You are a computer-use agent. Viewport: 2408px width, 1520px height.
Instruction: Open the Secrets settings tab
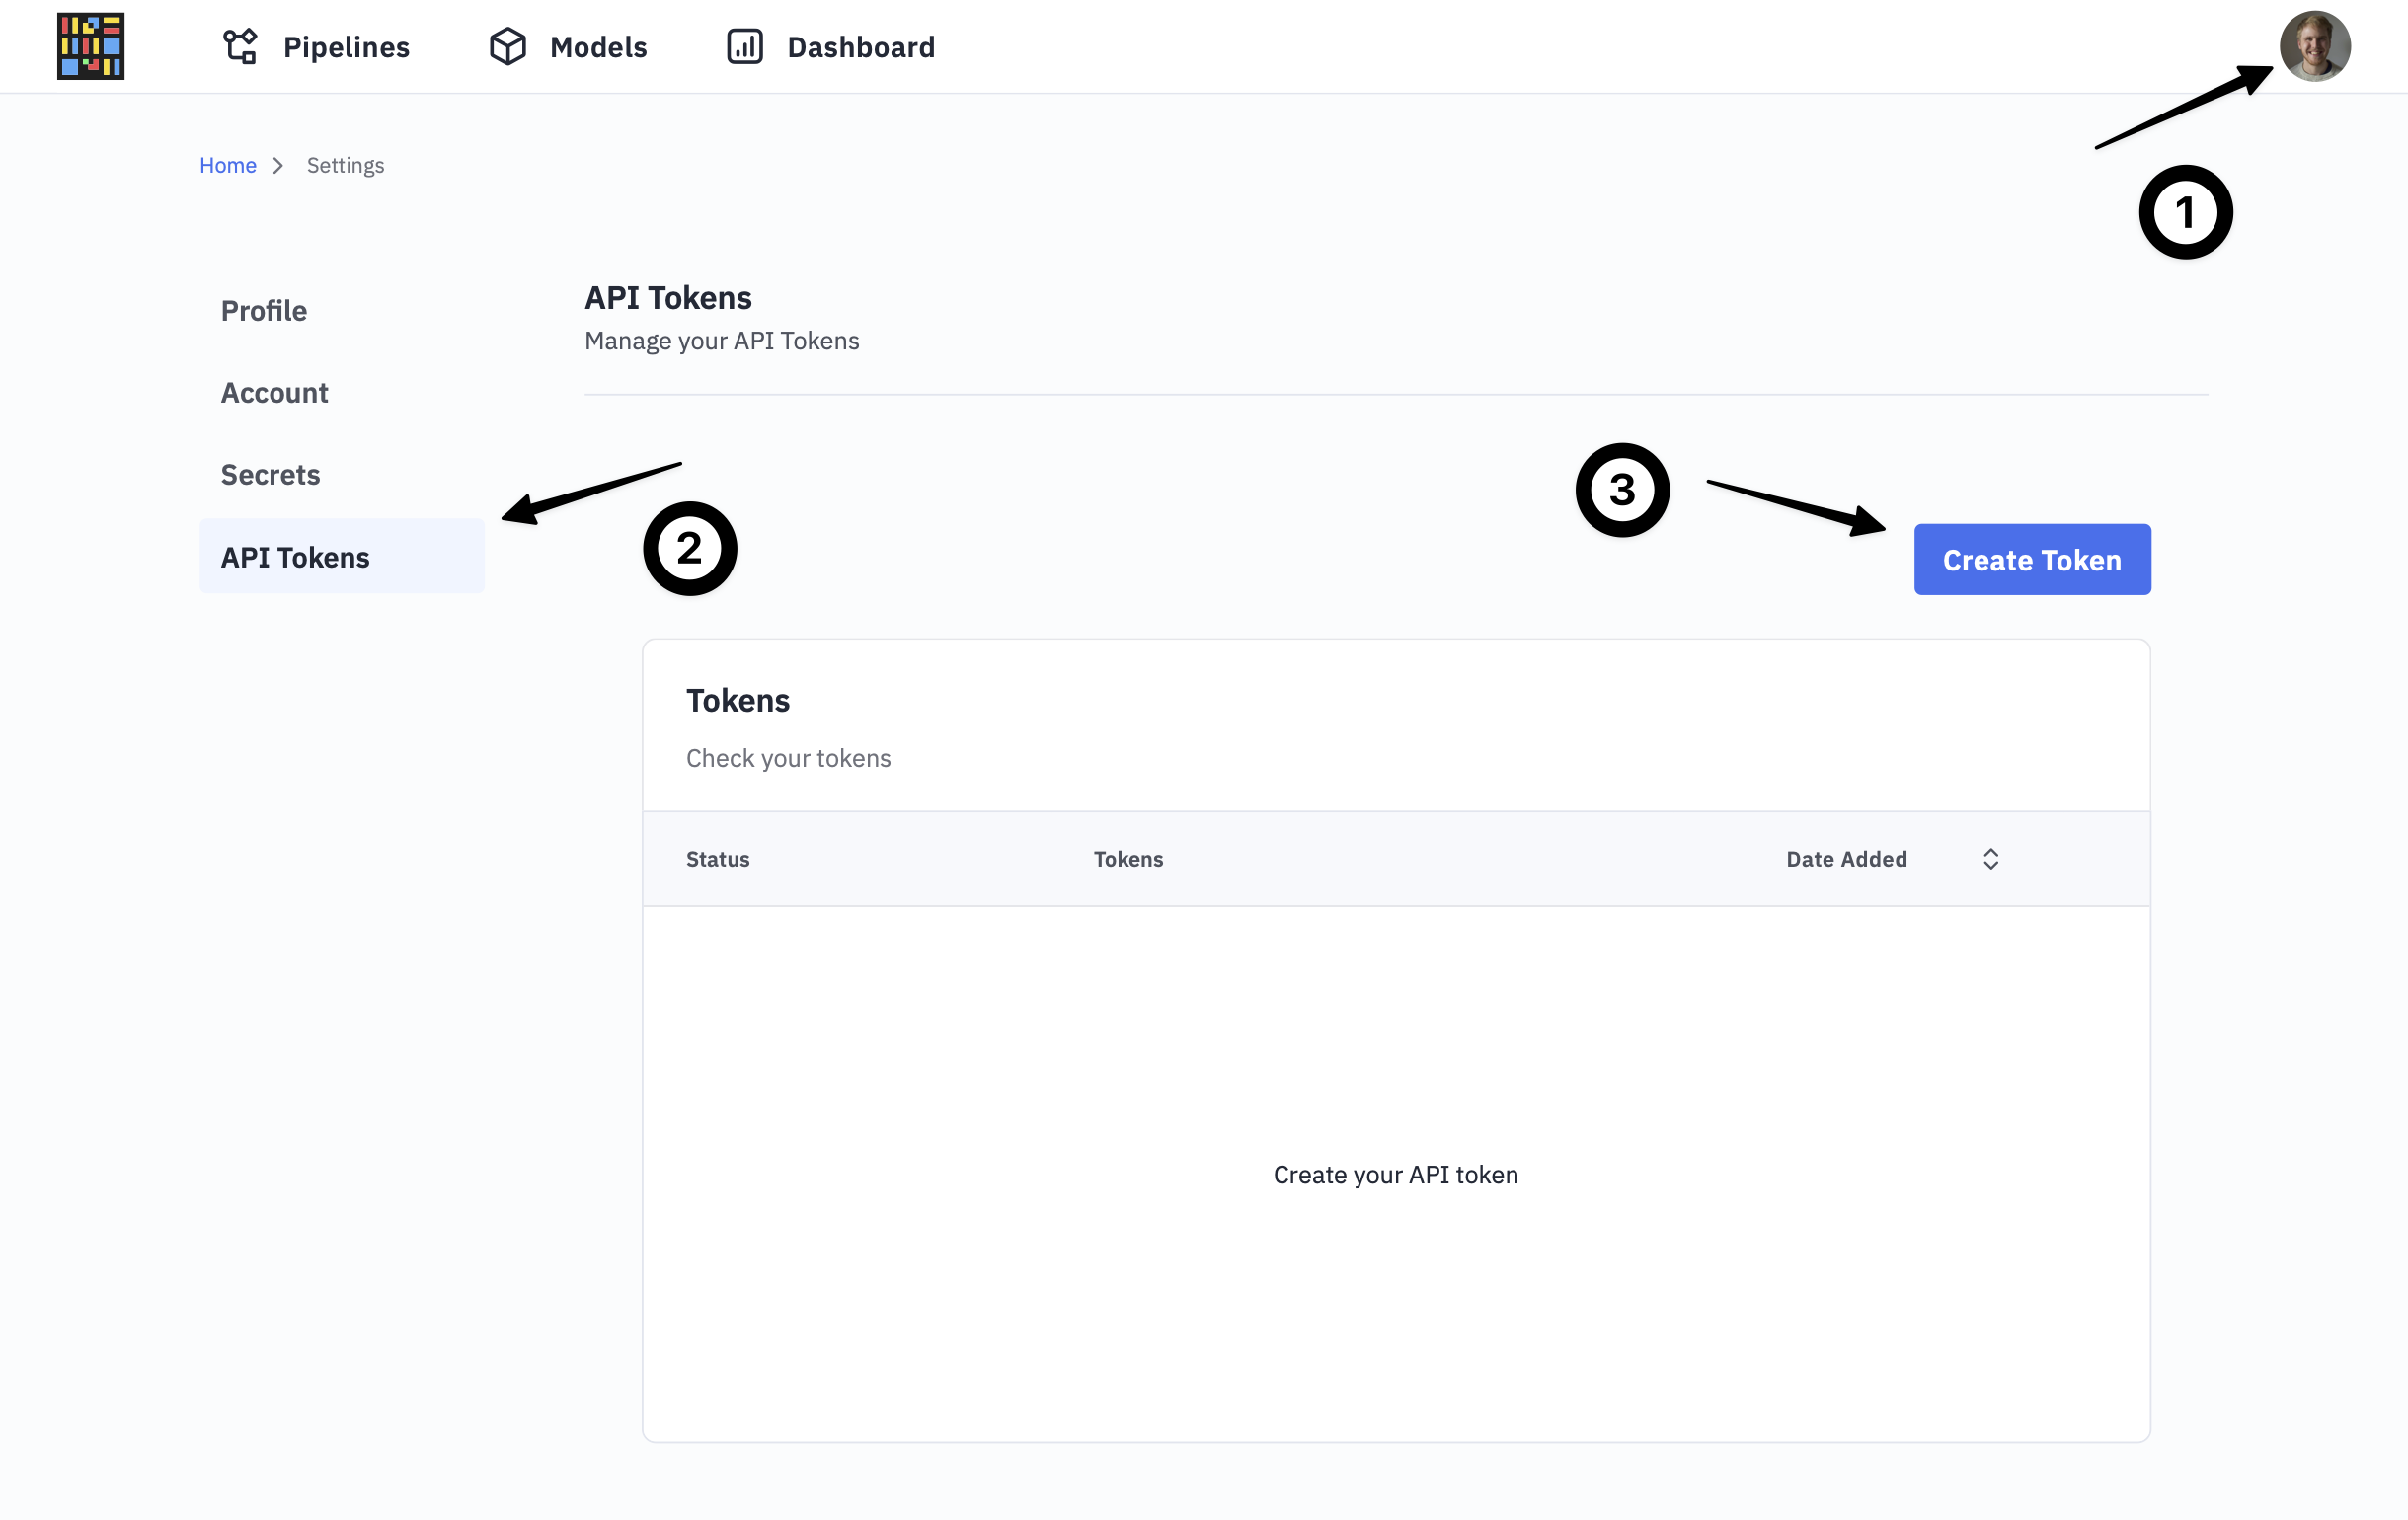pos(270,475)
